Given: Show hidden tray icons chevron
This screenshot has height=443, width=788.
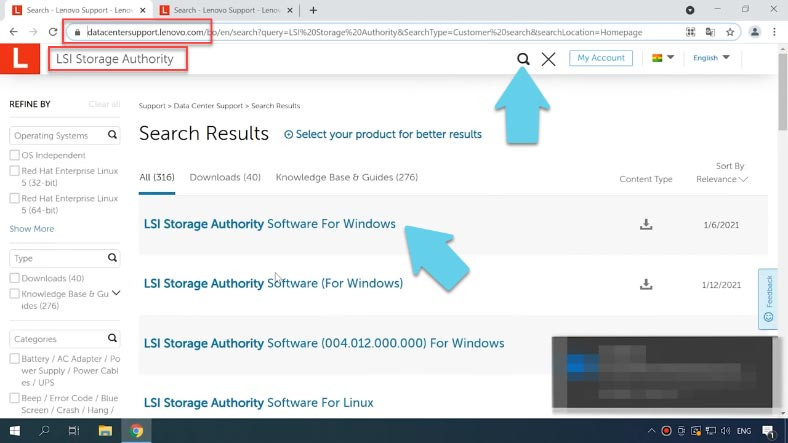Looking at the screenshot, I should [651, 431].
